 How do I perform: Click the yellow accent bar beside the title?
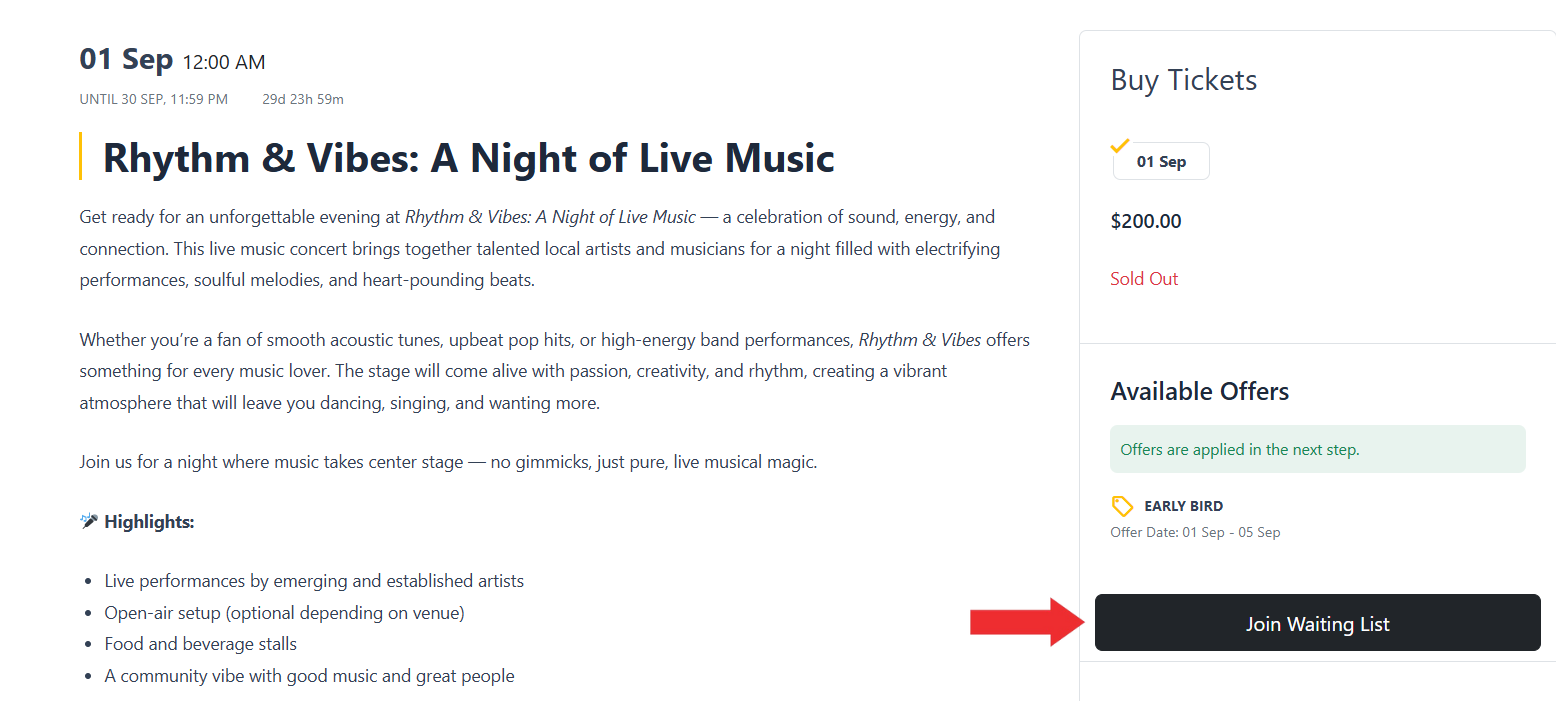pos(81,156)
